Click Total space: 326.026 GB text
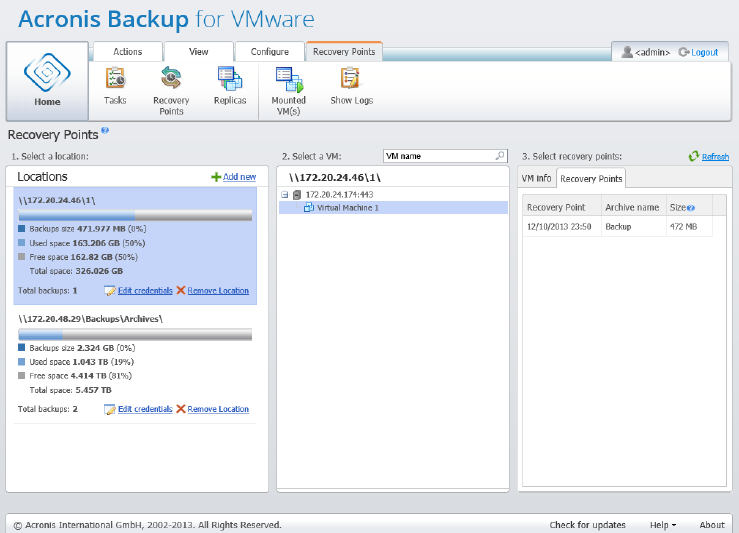 76,271
